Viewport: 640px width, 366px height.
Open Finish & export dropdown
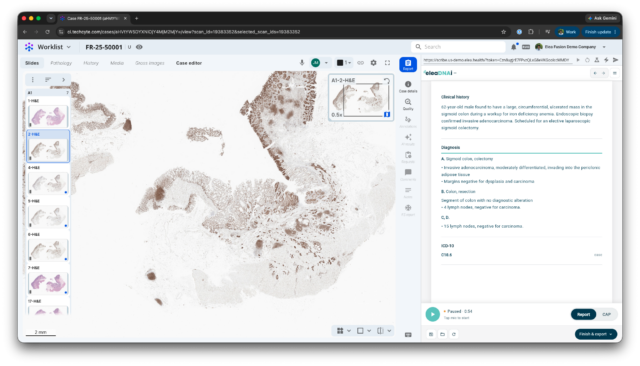[x=596, y=334]
